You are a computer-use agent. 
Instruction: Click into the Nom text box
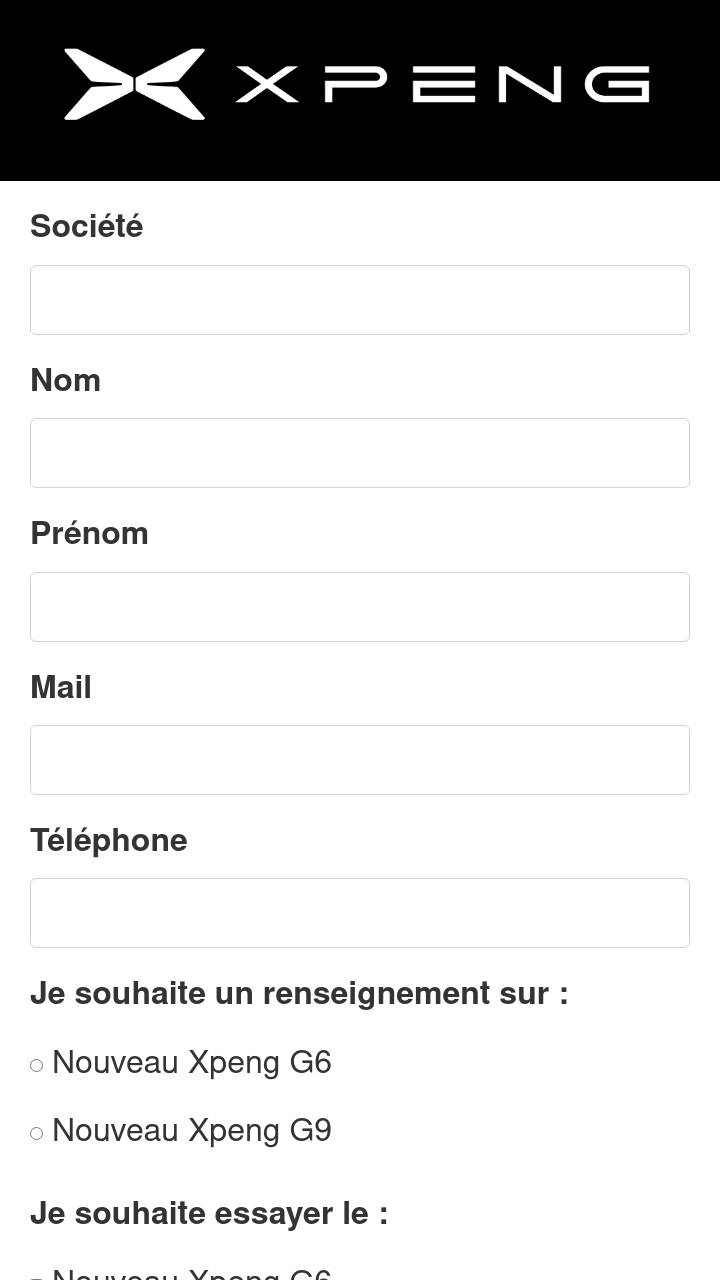[x=360, y=453]
